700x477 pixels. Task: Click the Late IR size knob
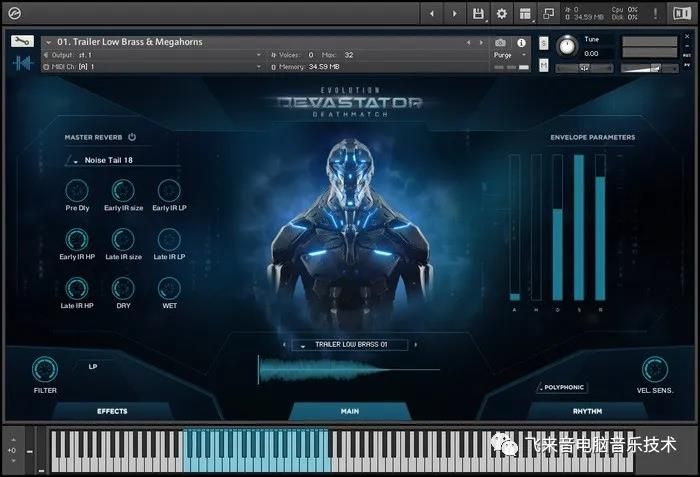click(123, 239)
